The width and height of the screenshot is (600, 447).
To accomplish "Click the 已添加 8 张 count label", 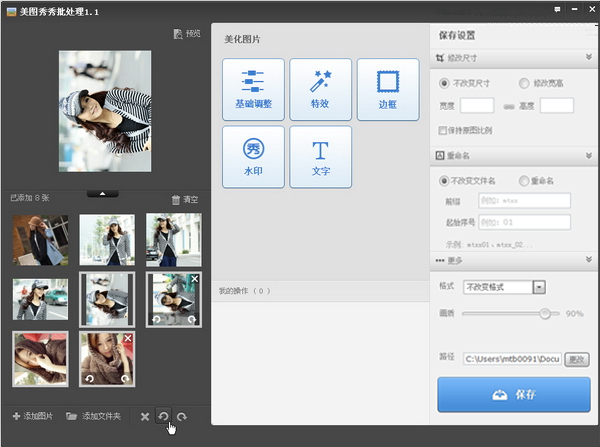I will 30,198.
